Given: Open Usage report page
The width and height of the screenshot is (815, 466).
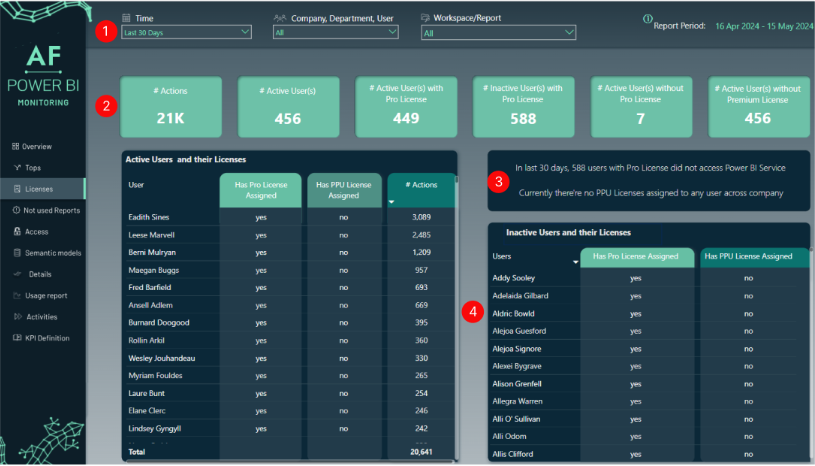Looking at the screenshot, I should [x=41, y=296].
